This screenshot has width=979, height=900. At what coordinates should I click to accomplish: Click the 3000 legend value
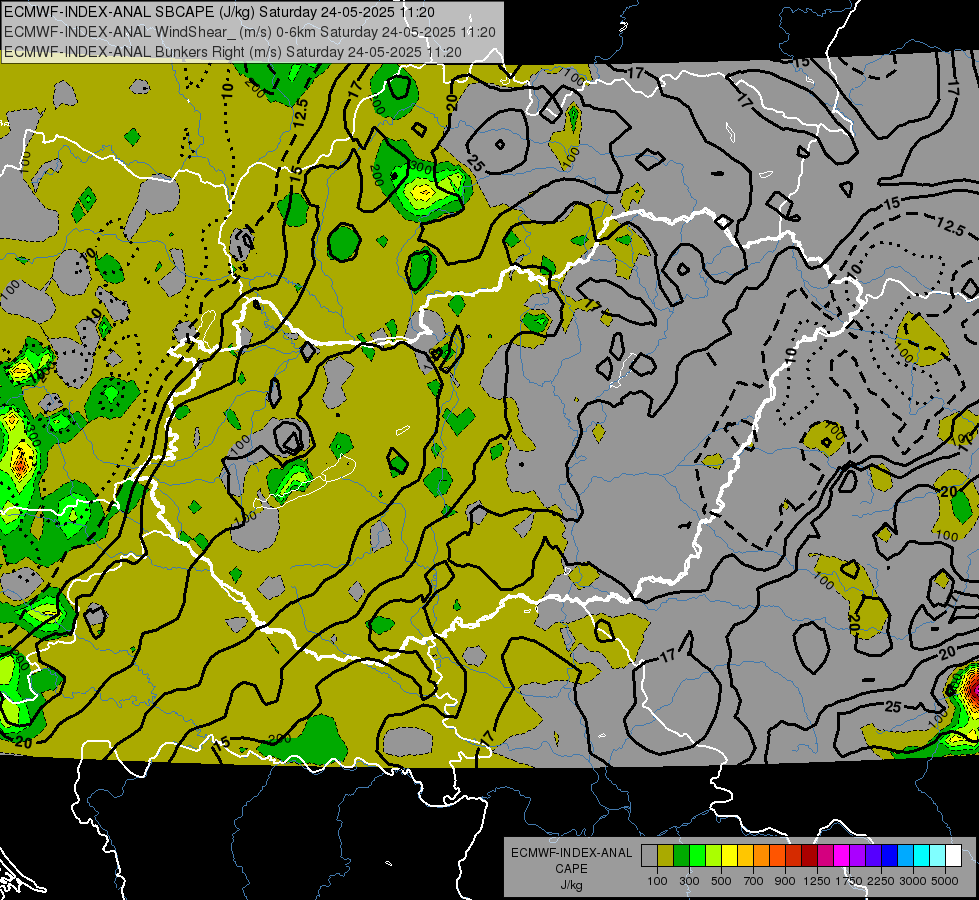click(x=913, y=881)
